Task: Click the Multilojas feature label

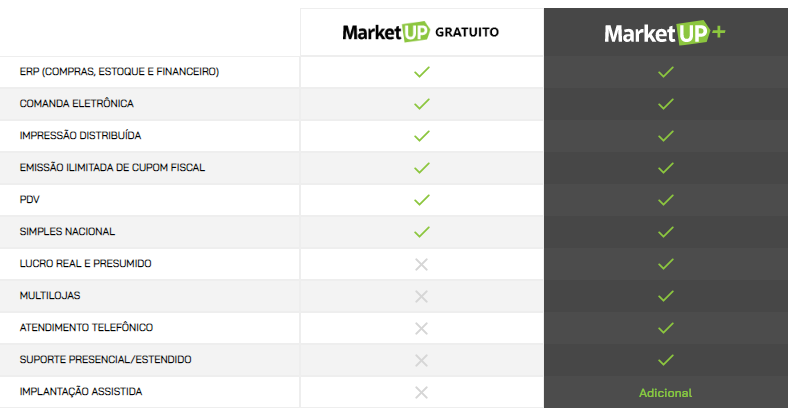Action: pos(50,295)
